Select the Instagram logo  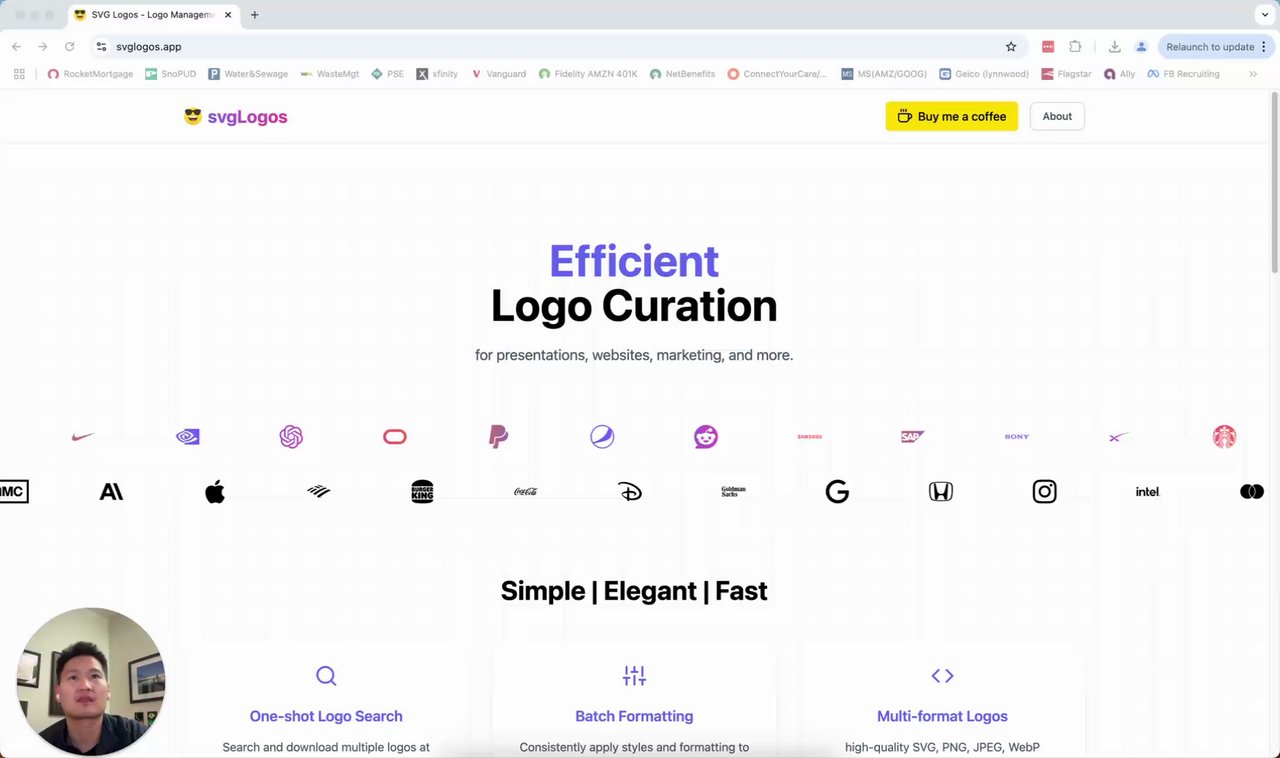pos(1045,491)
